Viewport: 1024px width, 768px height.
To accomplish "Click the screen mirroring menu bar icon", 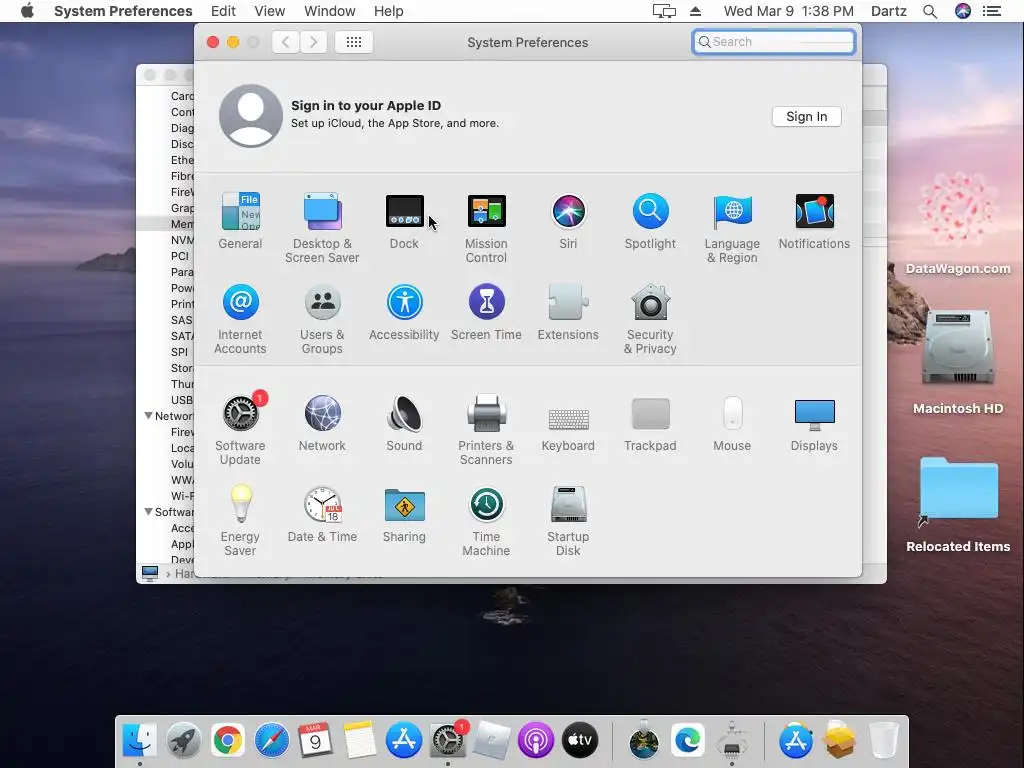I will tap(664, 11).
